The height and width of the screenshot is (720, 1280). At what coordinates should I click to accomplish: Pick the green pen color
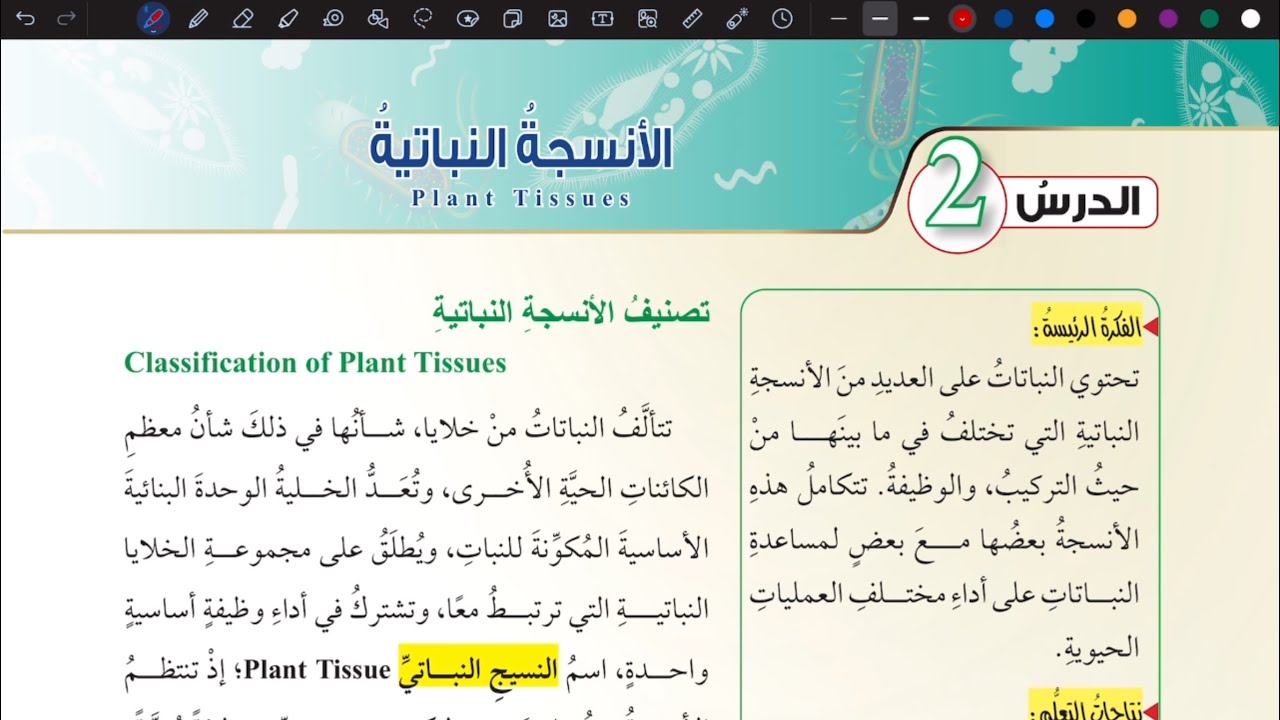click(x=1209, y=19)
